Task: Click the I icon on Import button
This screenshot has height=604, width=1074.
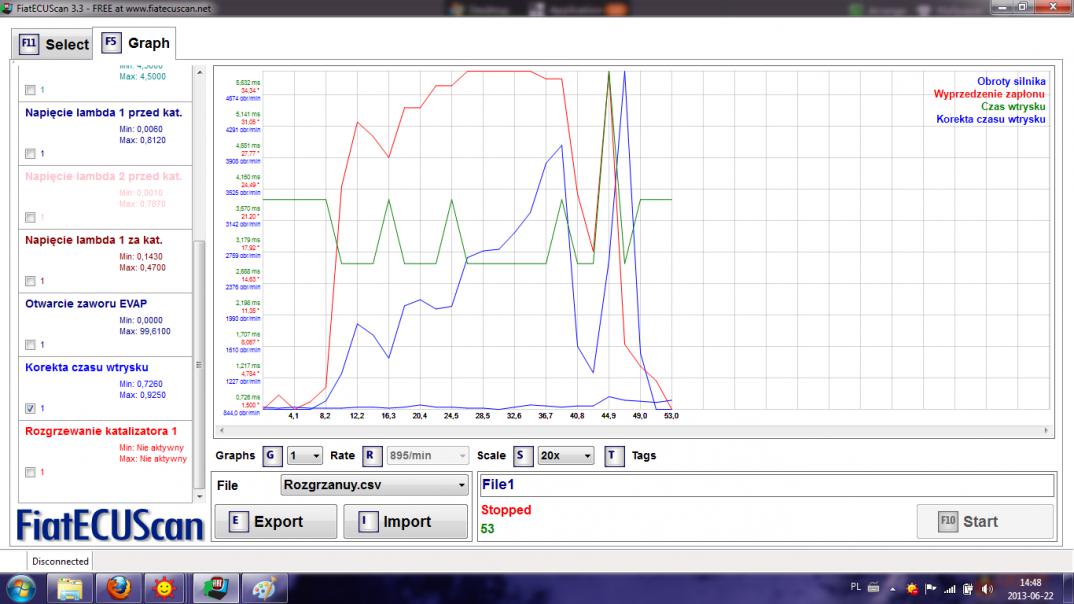Action: coord(367,522)
